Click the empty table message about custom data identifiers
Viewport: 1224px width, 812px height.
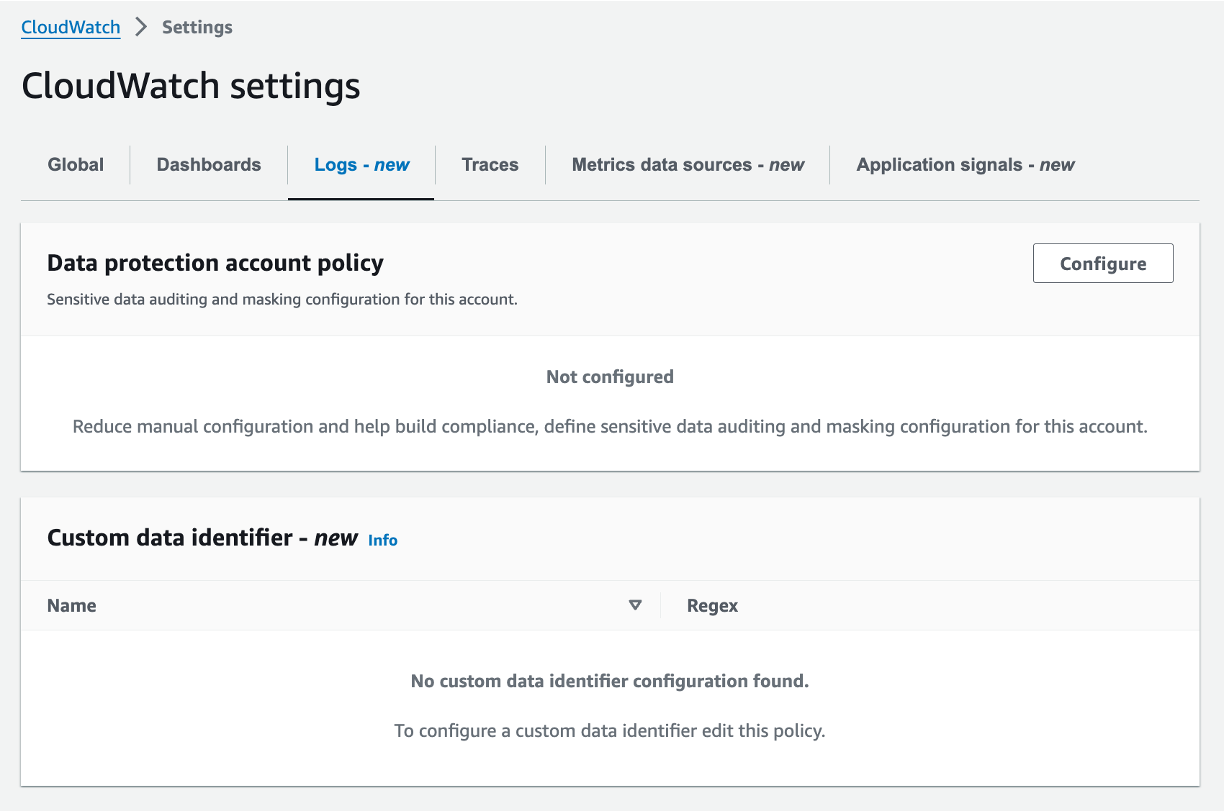point(610,681)
